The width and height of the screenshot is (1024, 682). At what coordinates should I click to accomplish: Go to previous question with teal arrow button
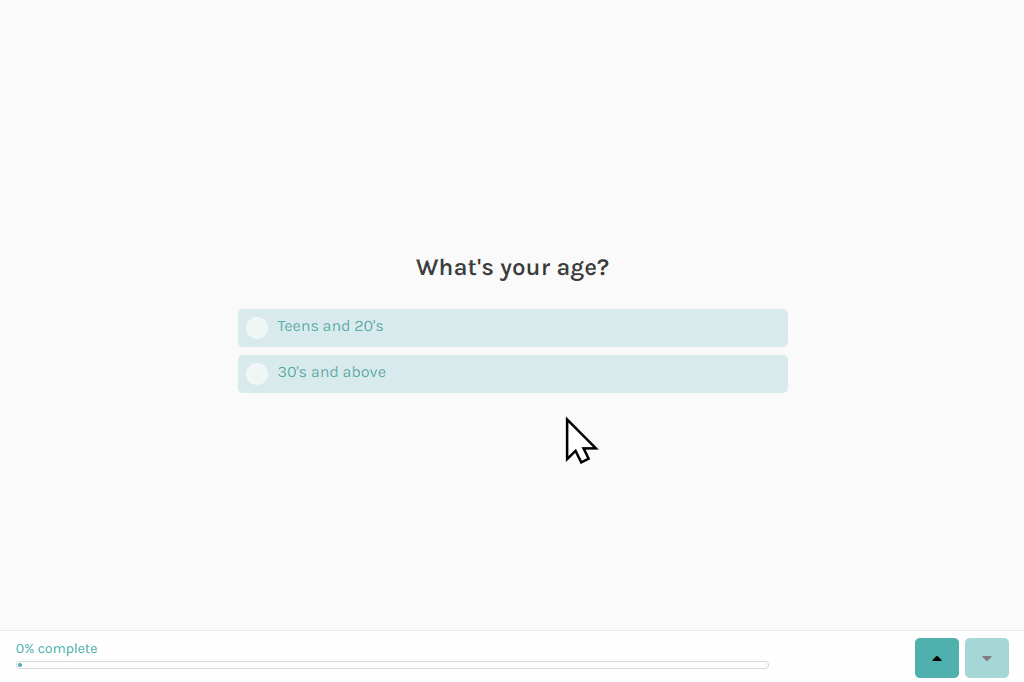[936, 658]
